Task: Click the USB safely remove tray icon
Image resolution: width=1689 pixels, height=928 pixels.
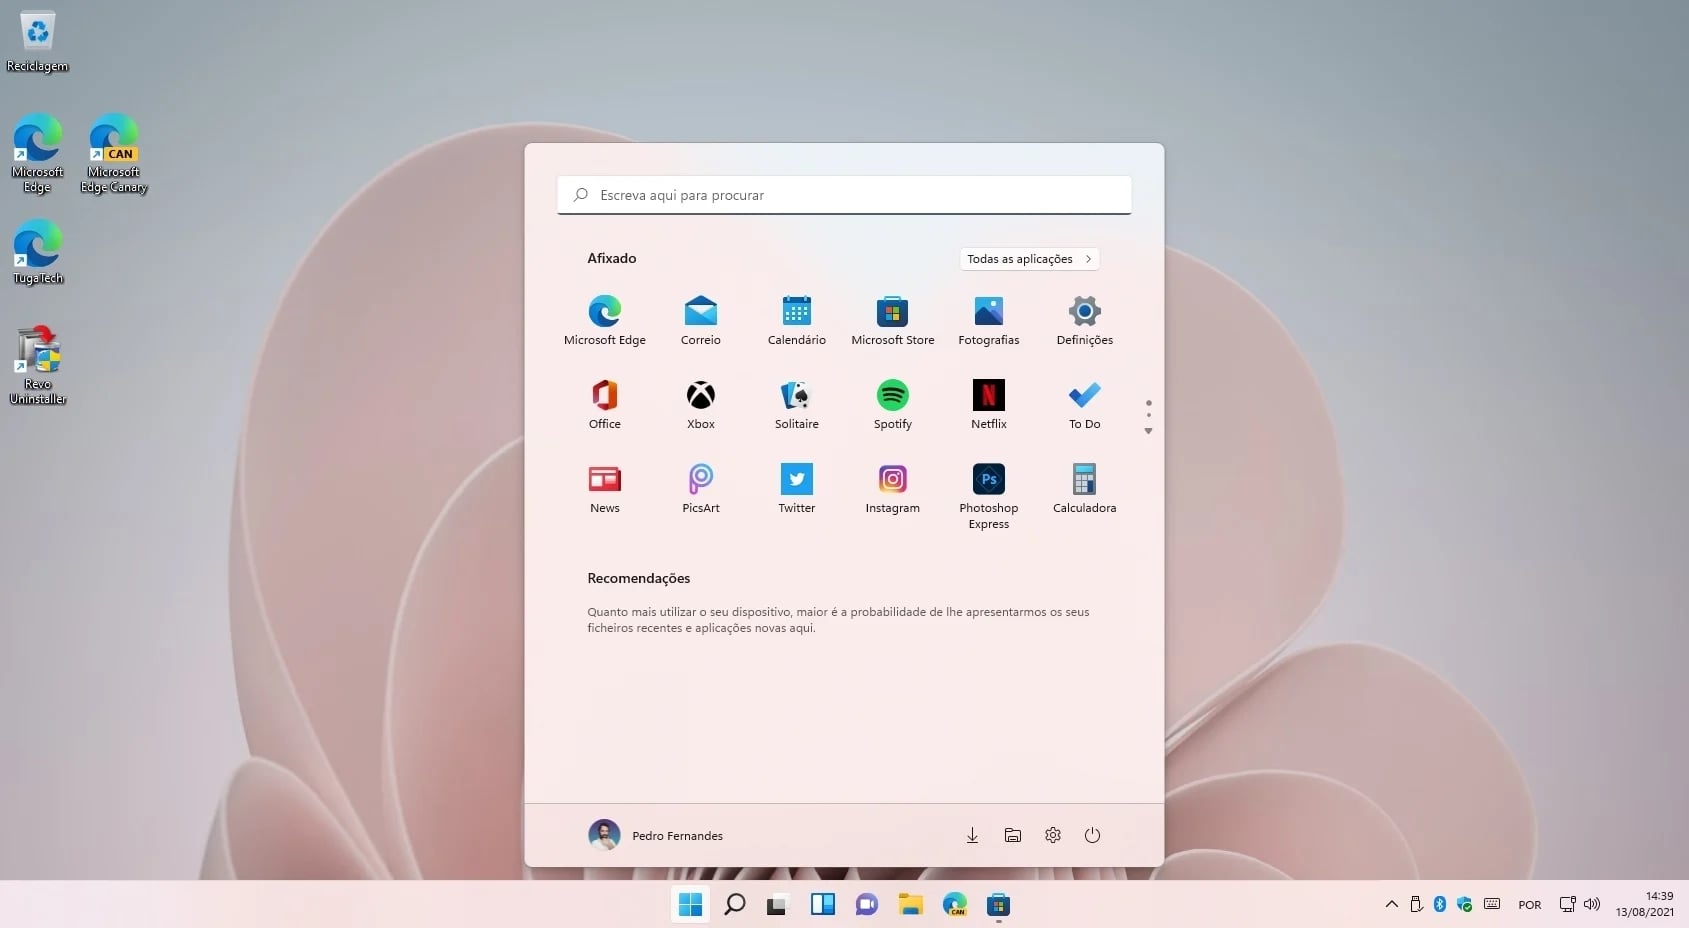Action: (1416, 904)
